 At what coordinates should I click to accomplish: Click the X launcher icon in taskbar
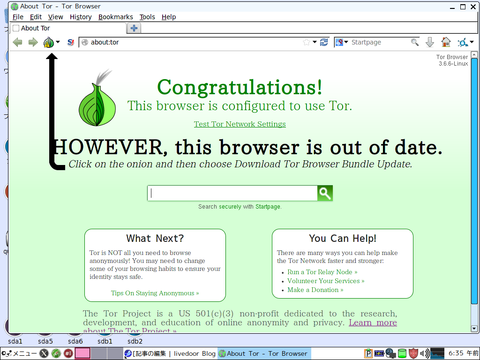click(44, 353)
